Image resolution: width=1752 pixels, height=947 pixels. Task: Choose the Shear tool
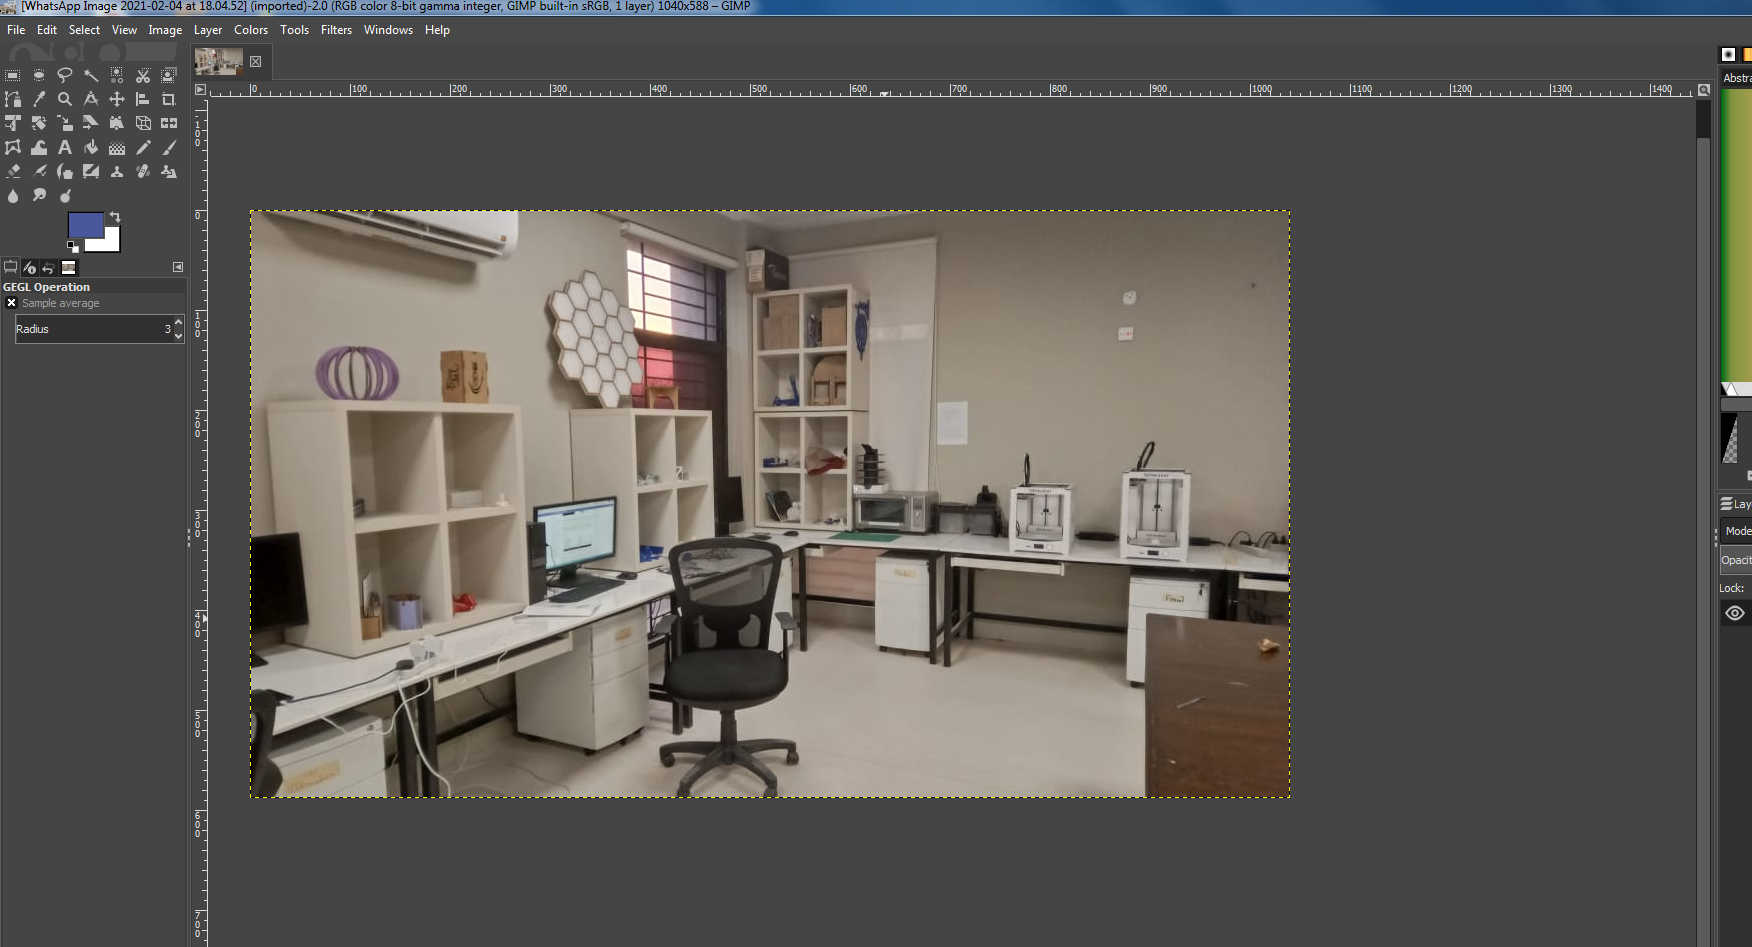point(91,123)
